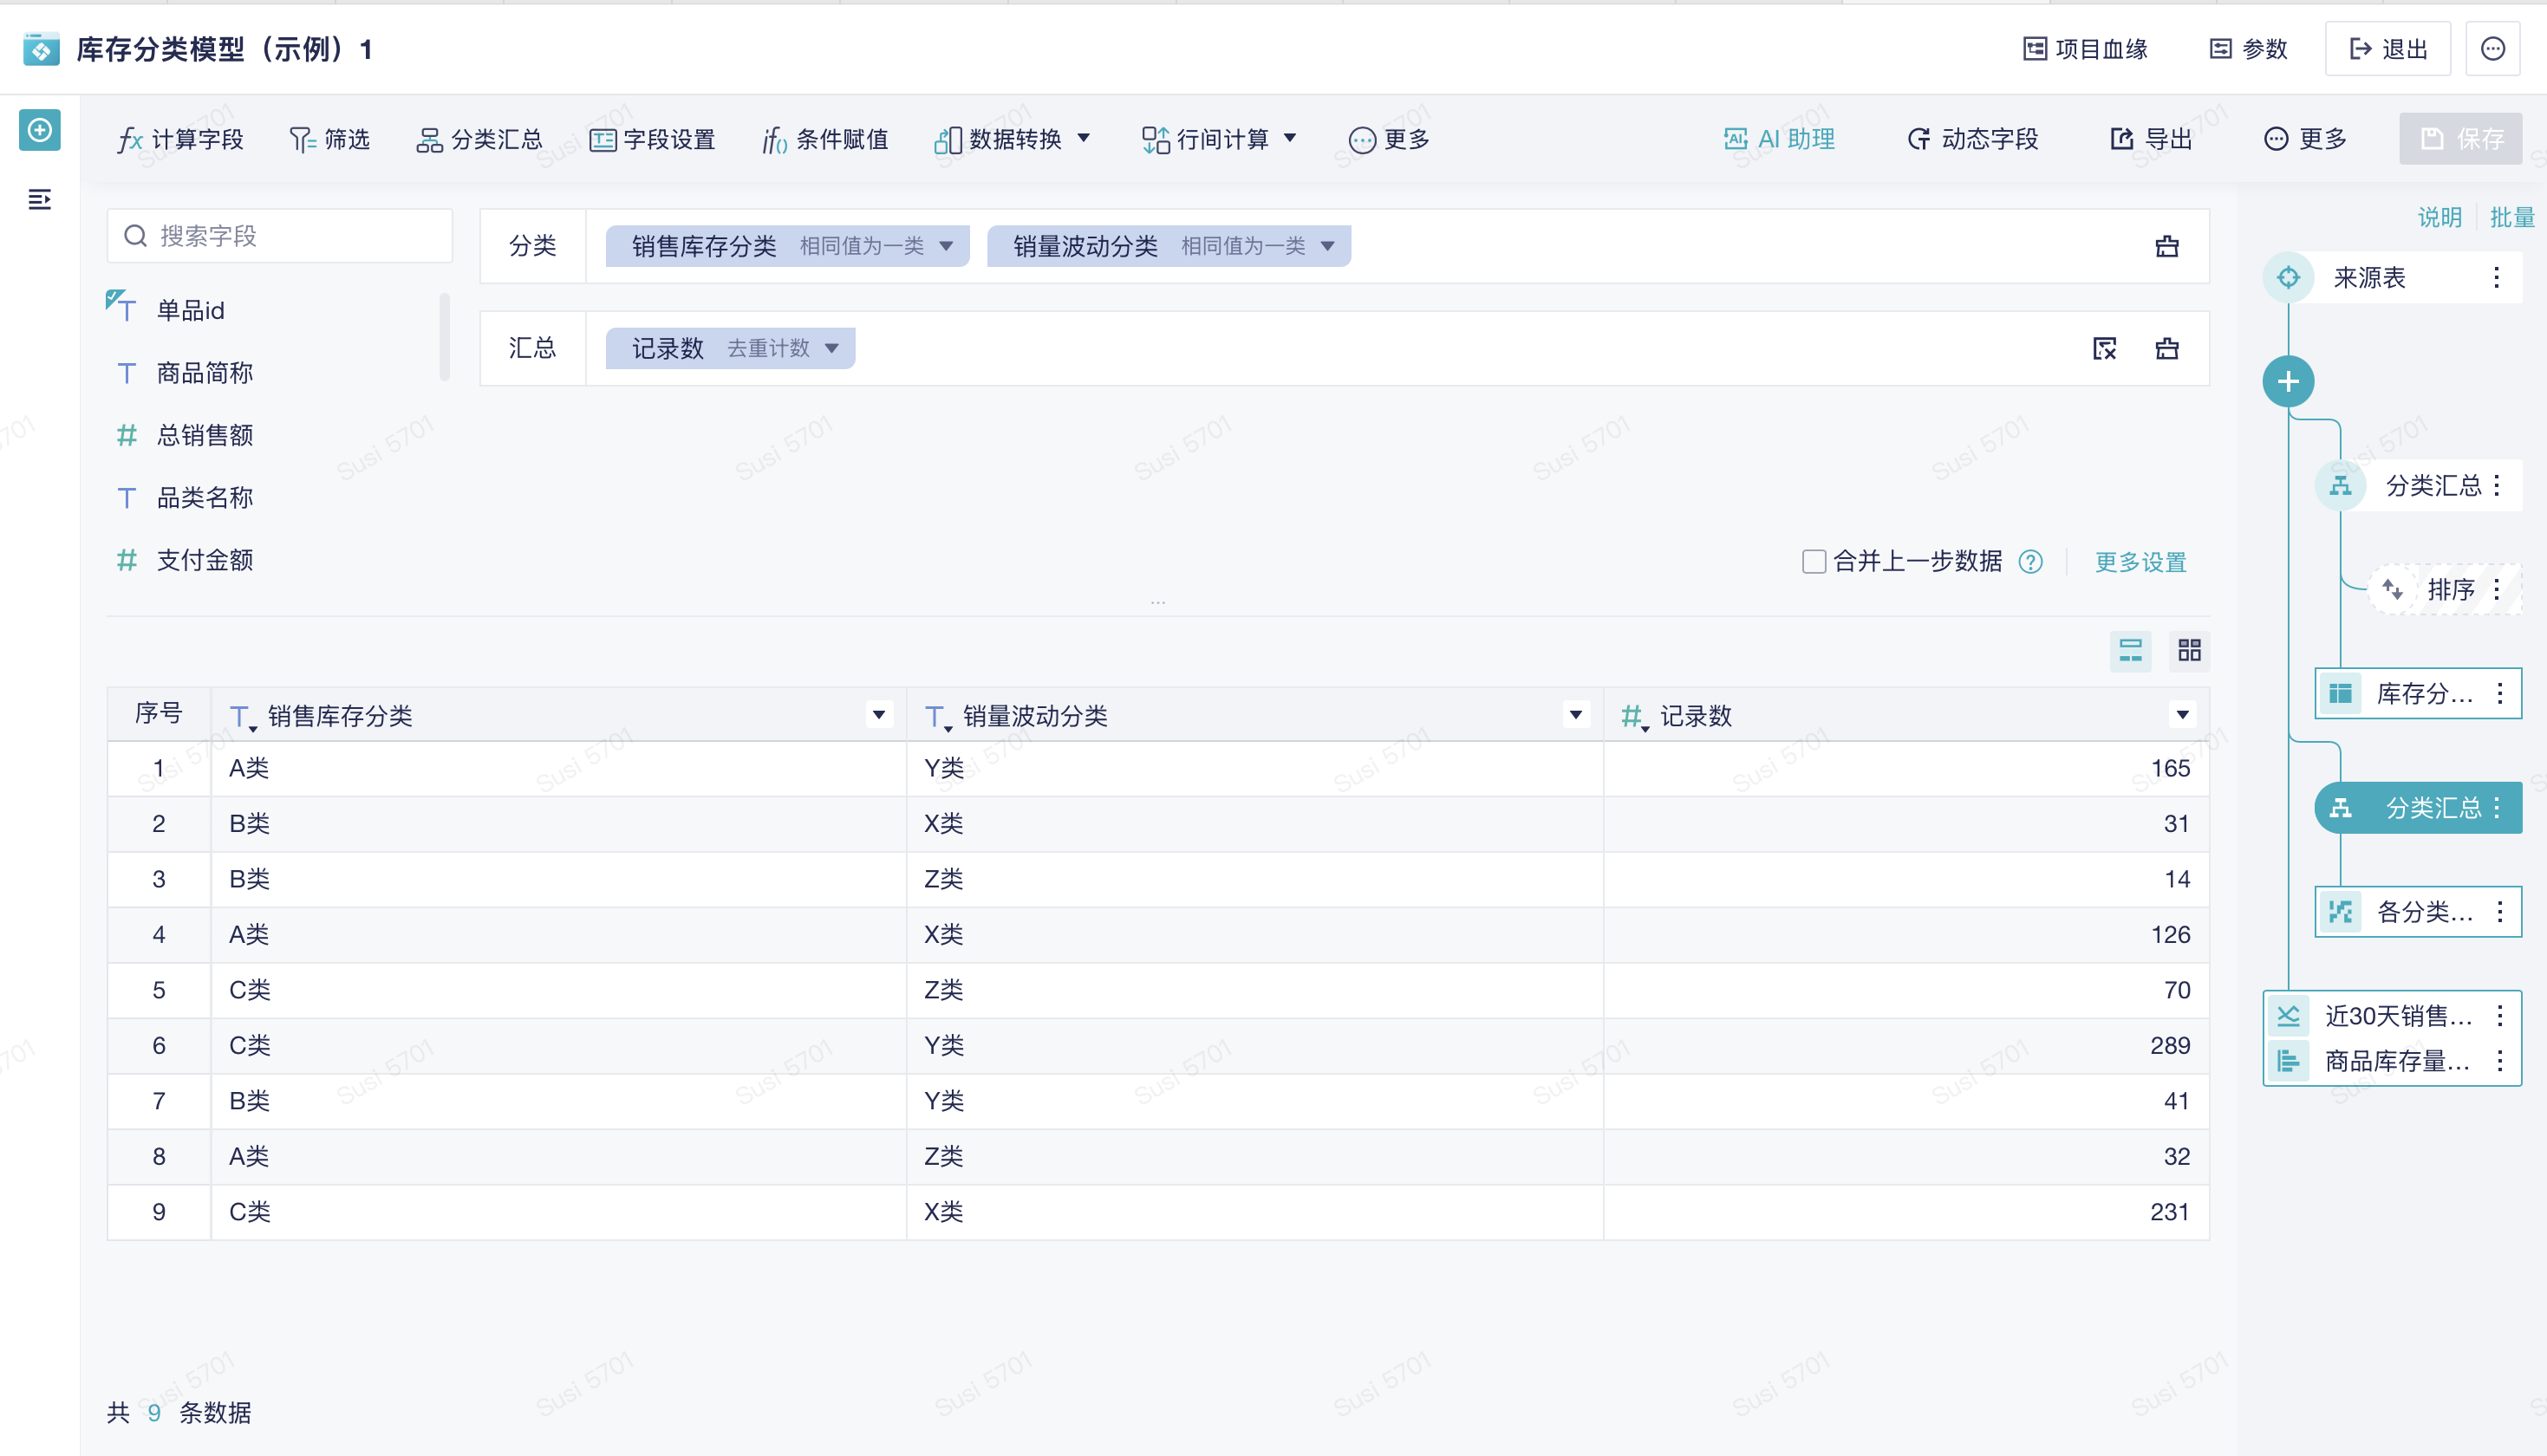Click the clear-fields icon in the 汇总 row
Image resolution: width=2547 pixels, height=1456 pixels.
[x=2104, y=348]
